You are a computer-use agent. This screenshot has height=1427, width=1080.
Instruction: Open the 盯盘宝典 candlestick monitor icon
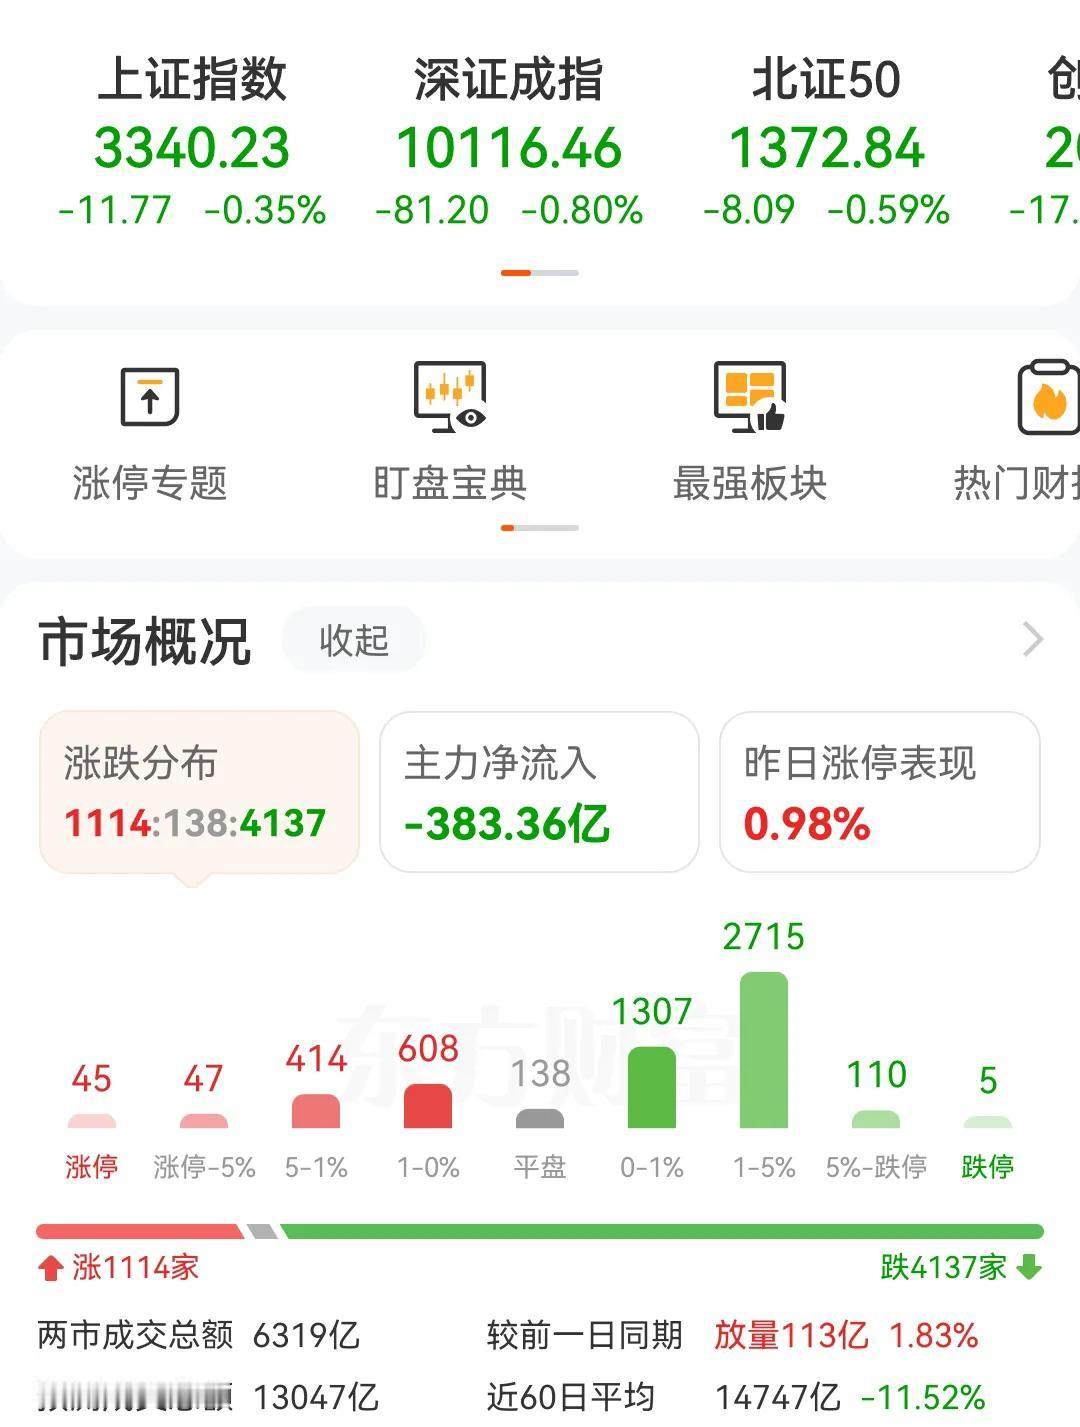[x=450, y=397]
